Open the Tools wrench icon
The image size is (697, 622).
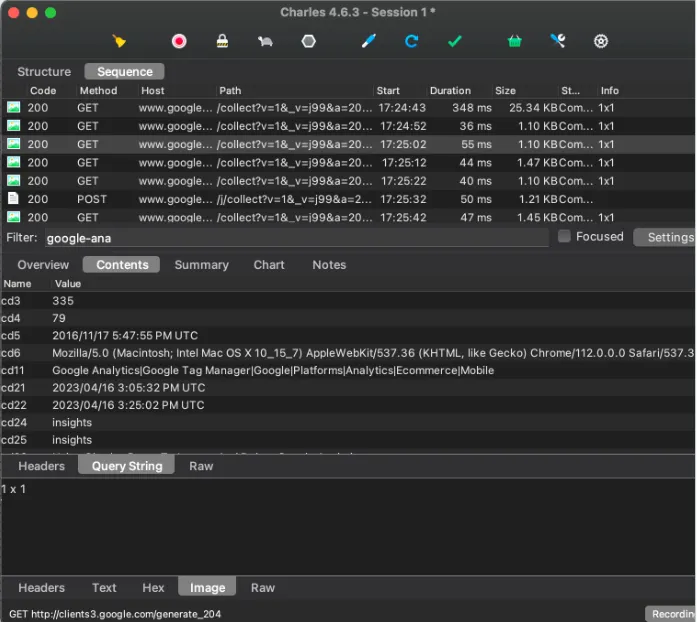point(558,41)
